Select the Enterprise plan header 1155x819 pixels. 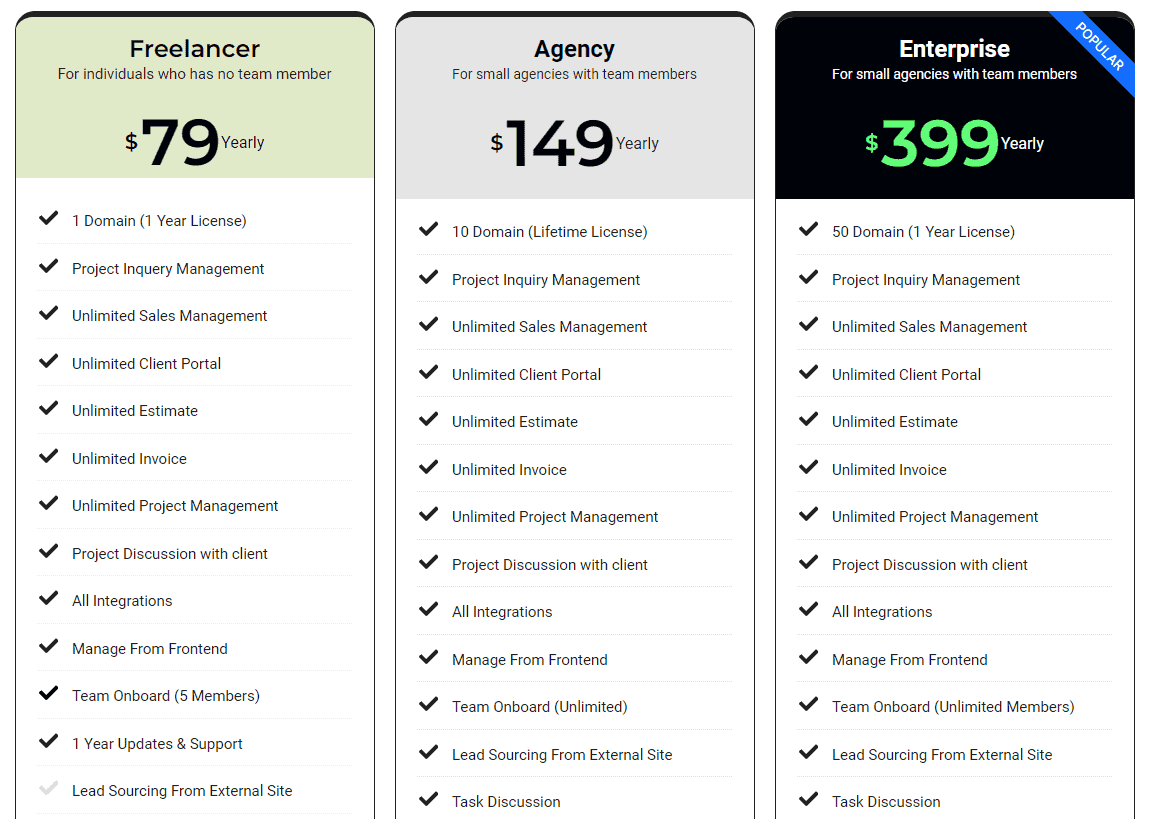[x=954, y=48]
